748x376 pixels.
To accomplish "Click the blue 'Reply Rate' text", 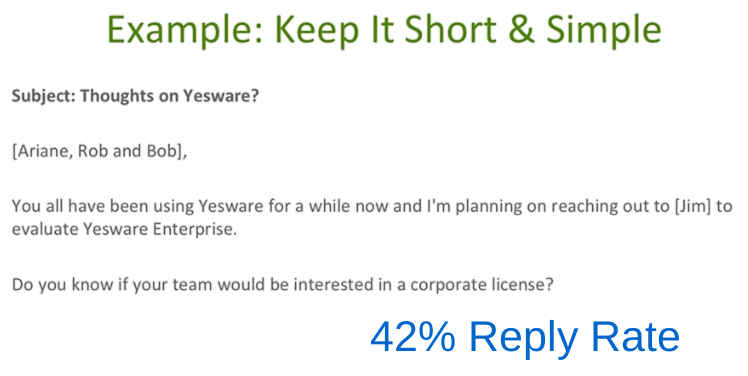I will click(x=574, y=338).
